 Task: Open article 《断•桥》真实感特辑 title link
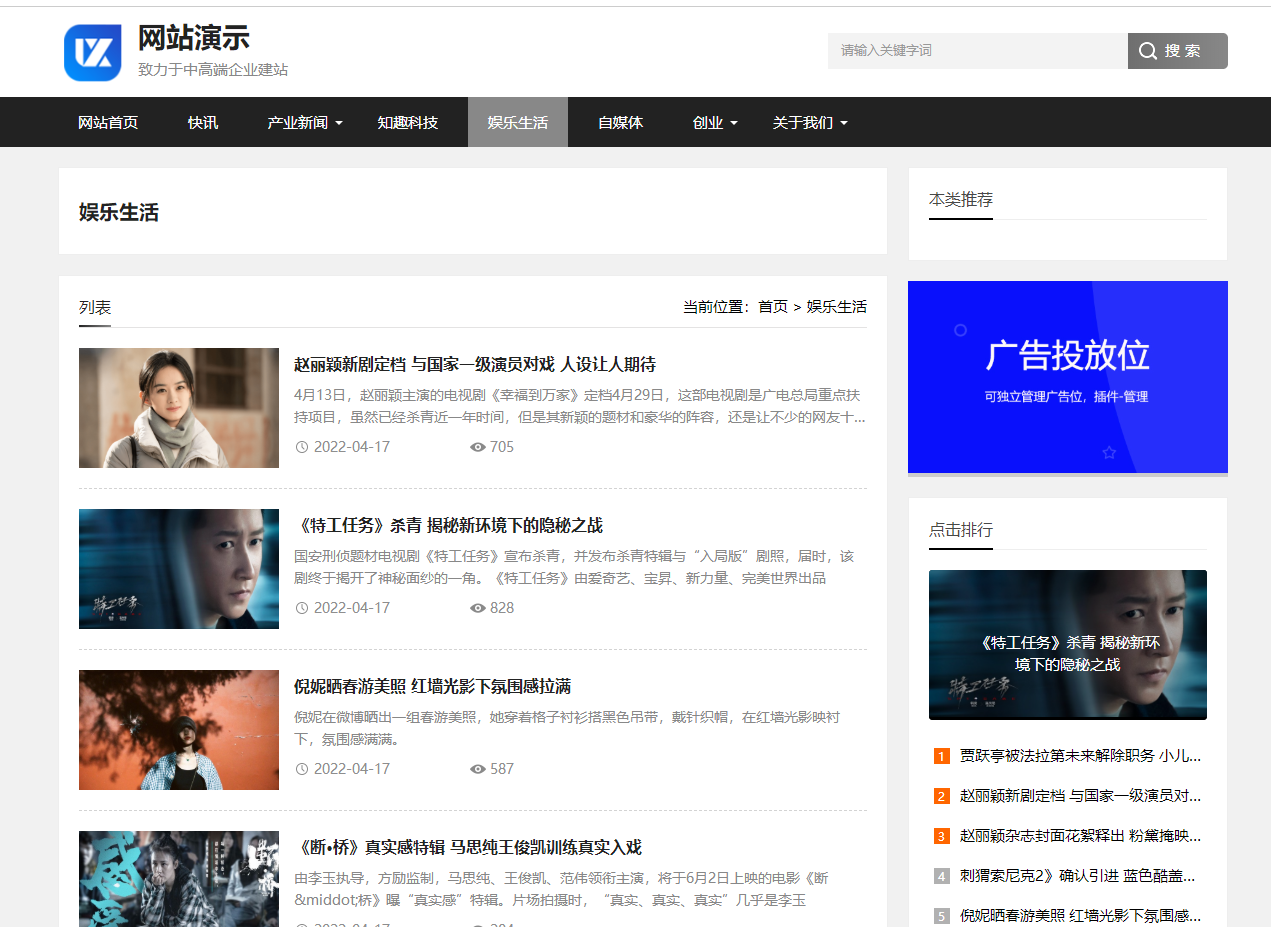coord(468,847)
